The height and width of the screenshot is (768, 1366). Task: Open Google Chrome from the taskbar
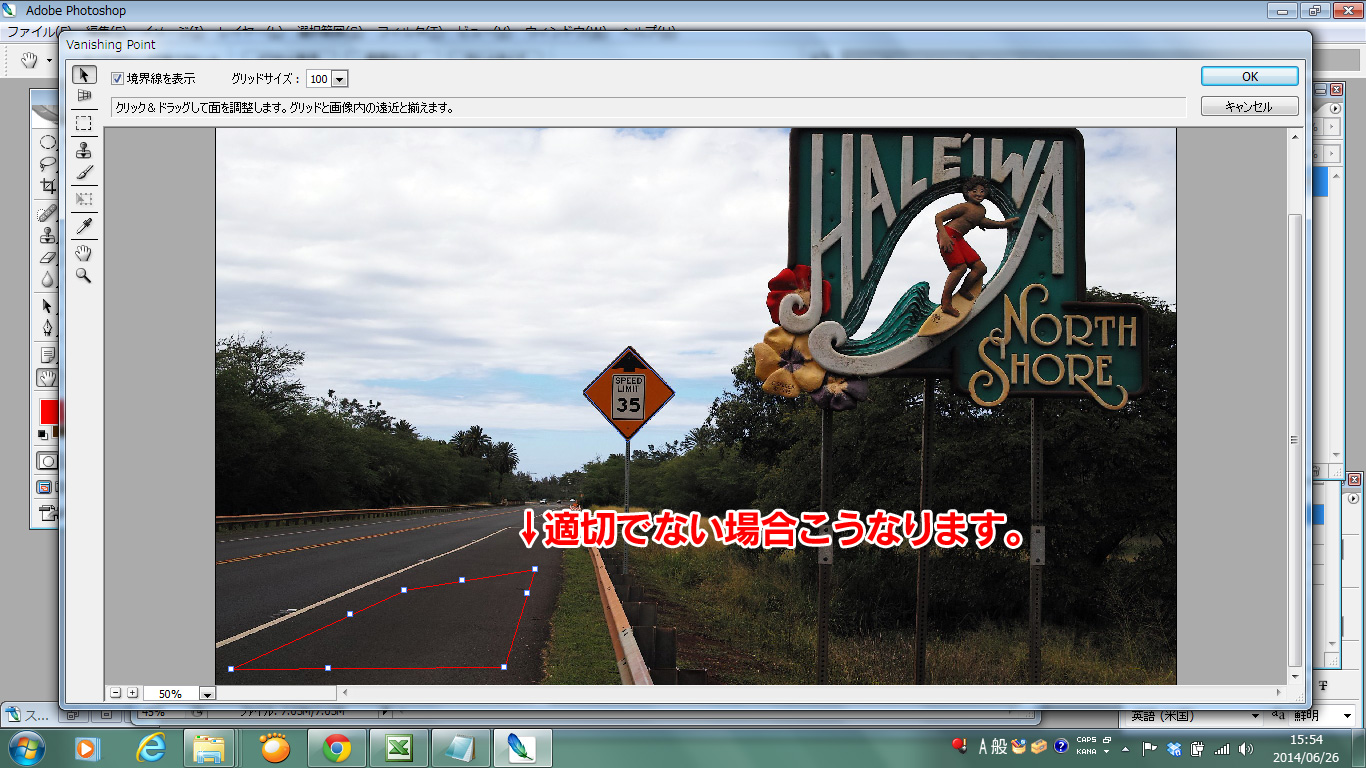(337, 748)
